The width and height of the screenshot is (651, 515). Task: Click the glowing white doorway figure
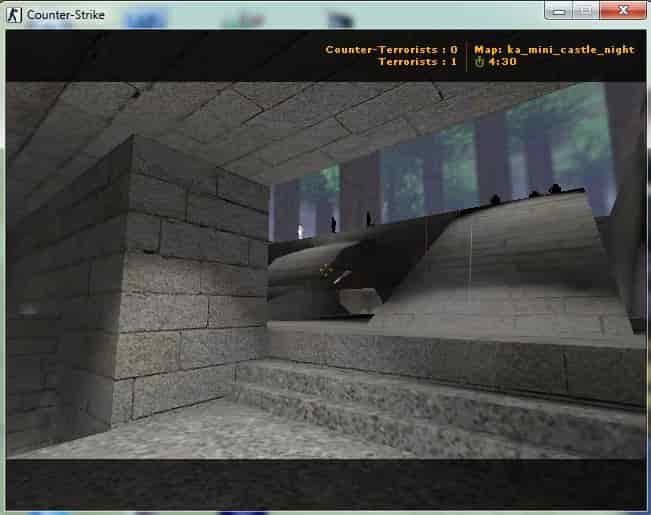pos(301,231)
